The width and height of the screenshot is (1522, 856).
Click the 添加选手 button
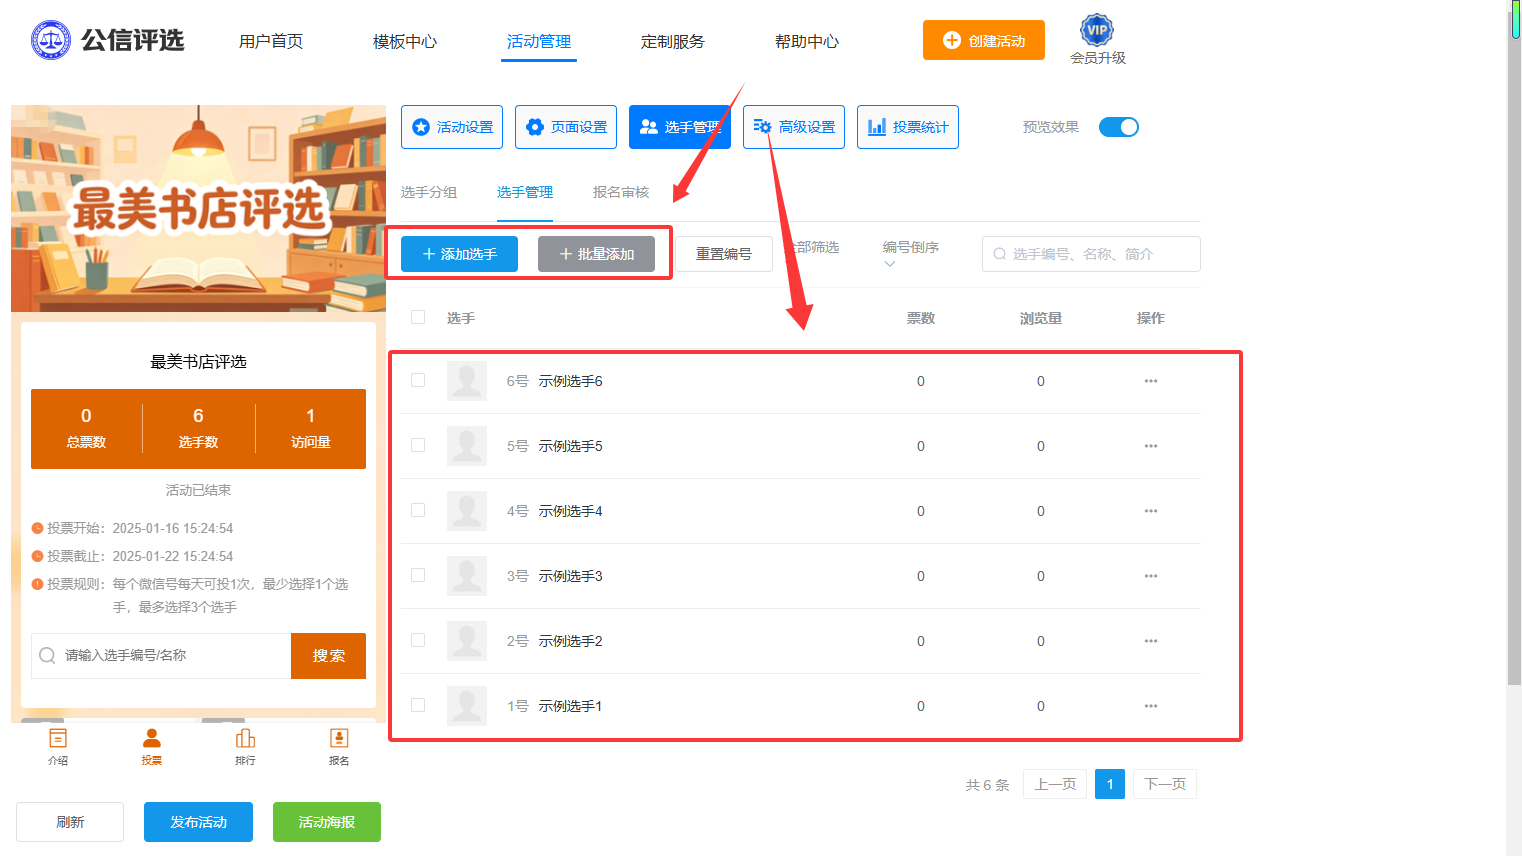click(x=459, y=254)
